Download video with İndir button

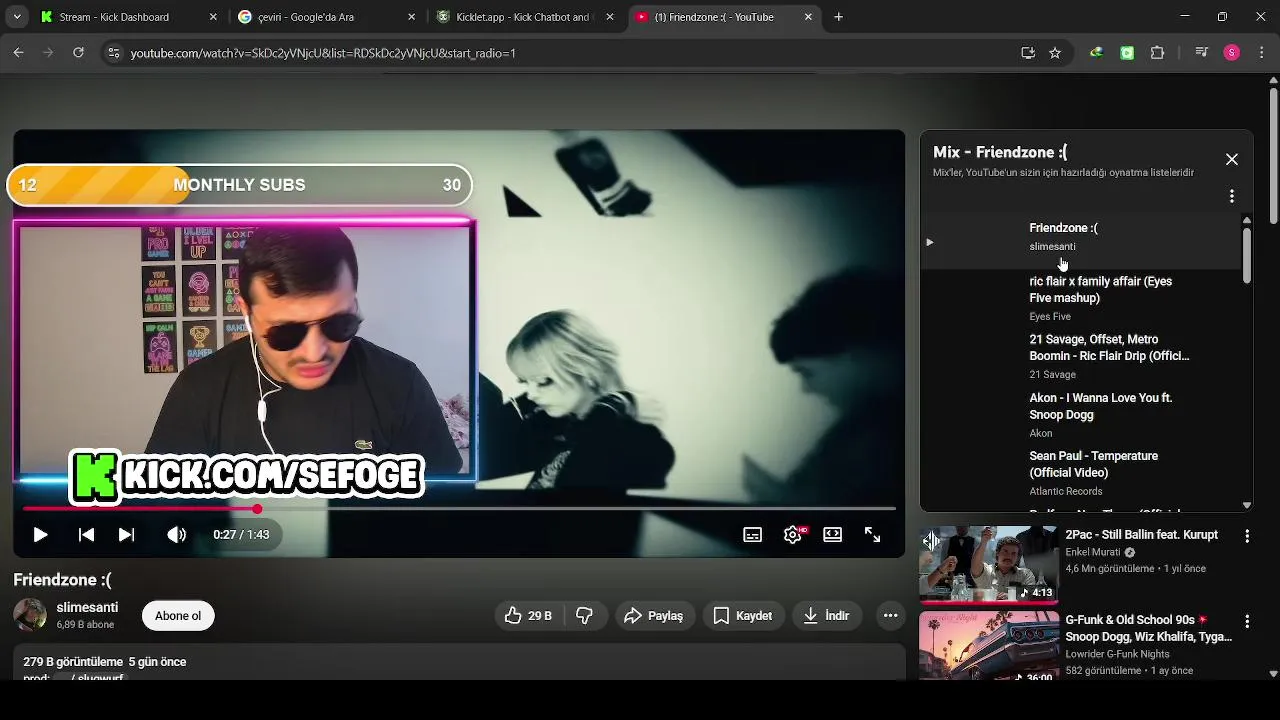[827, 616]
